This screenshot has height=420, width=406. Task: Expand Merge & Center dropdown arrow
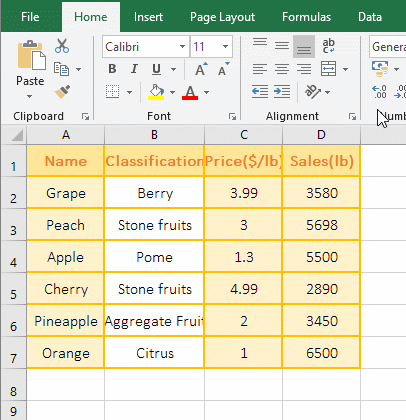(345, 69)
